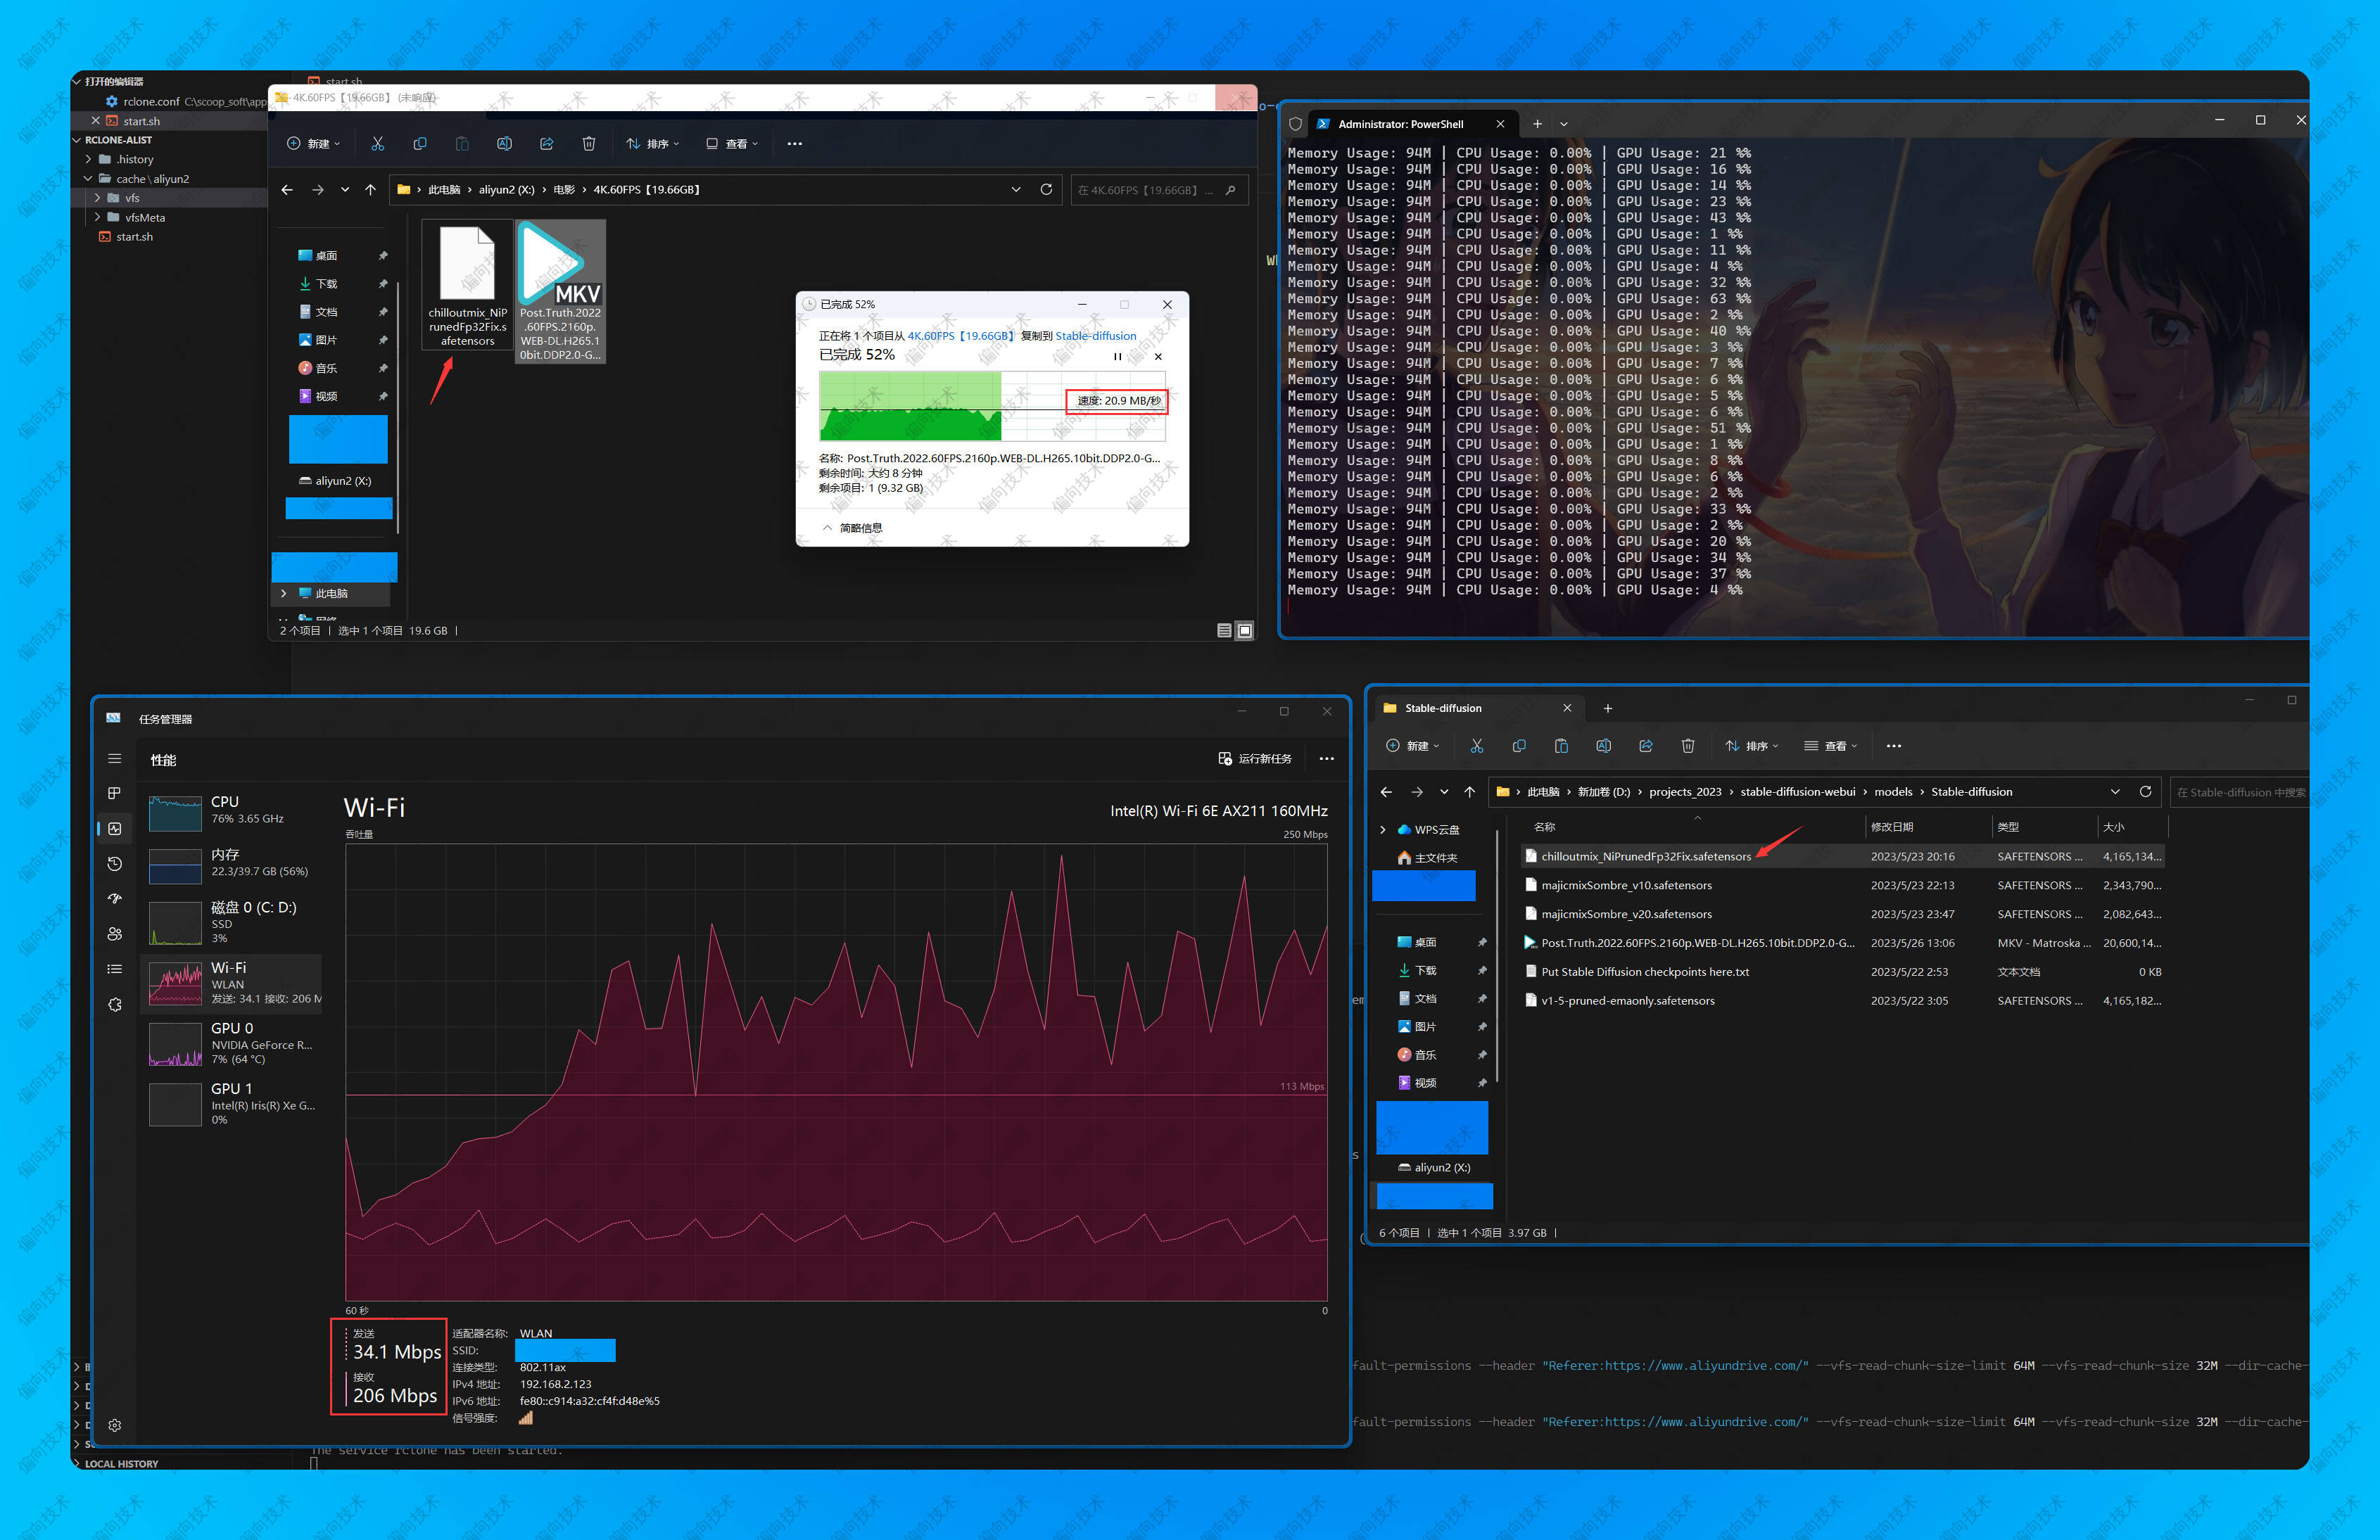Go back in 4K.60FPS Explorer navigation
The image size is (2380, 1540).
pos(287,189)
